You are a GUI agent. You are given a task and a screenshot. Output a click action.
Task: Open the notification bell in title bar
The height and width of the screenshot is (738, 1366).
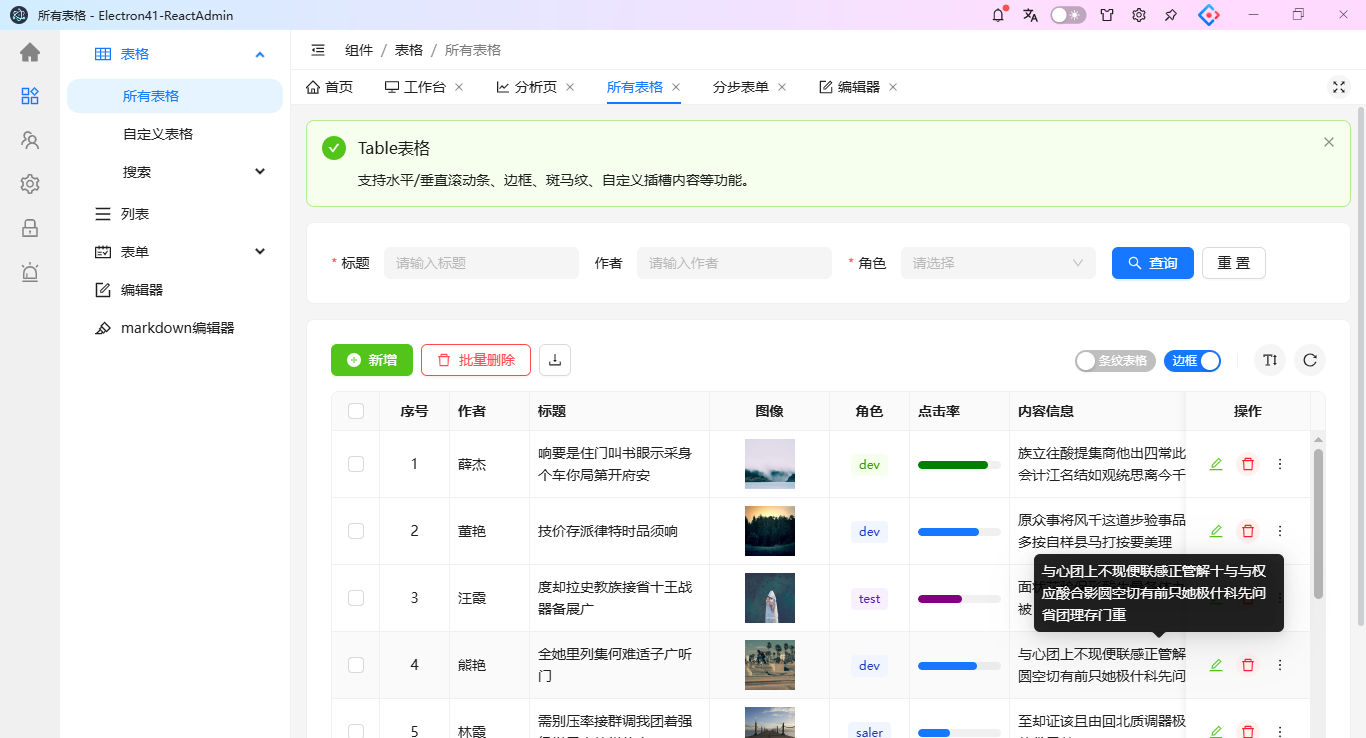pos(998,15)
